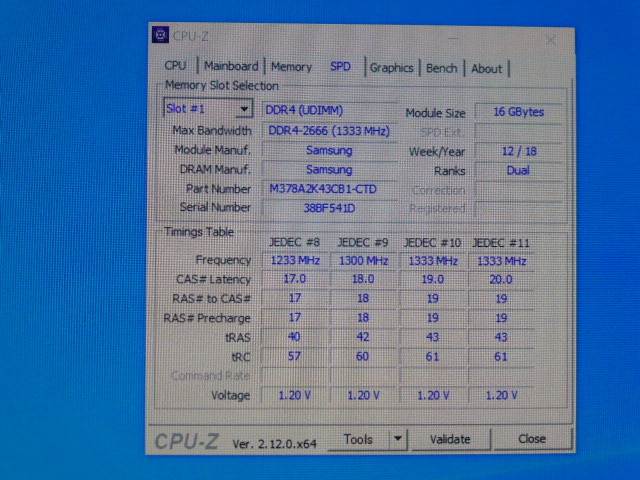Click the 1300 MHz frequency cell
The width and height of the screenshot is (640, 480).
(363, 260)
